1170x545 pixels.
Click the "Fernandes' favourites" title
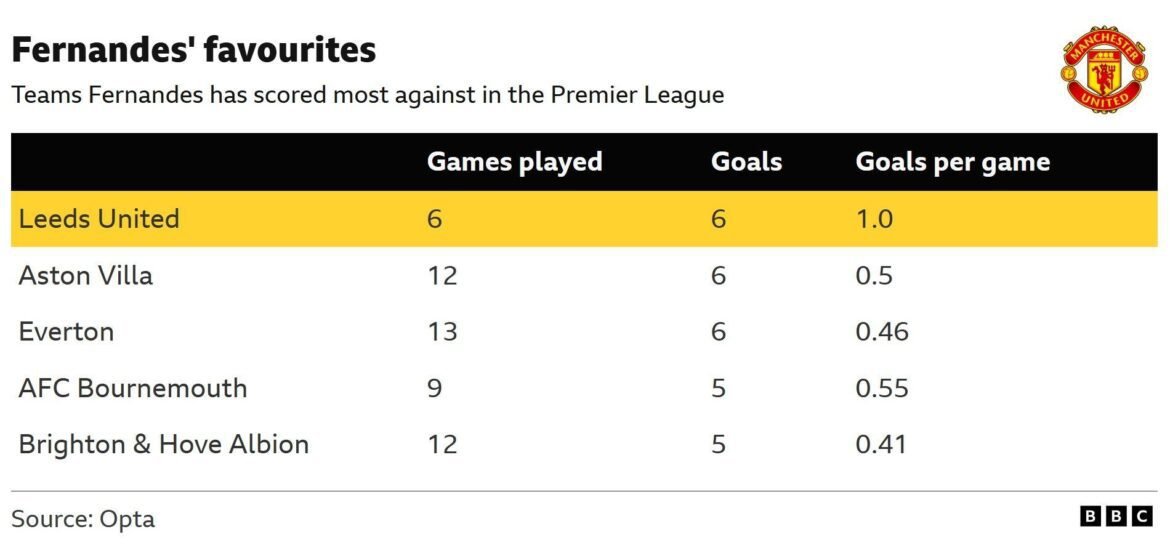(193, 50)
